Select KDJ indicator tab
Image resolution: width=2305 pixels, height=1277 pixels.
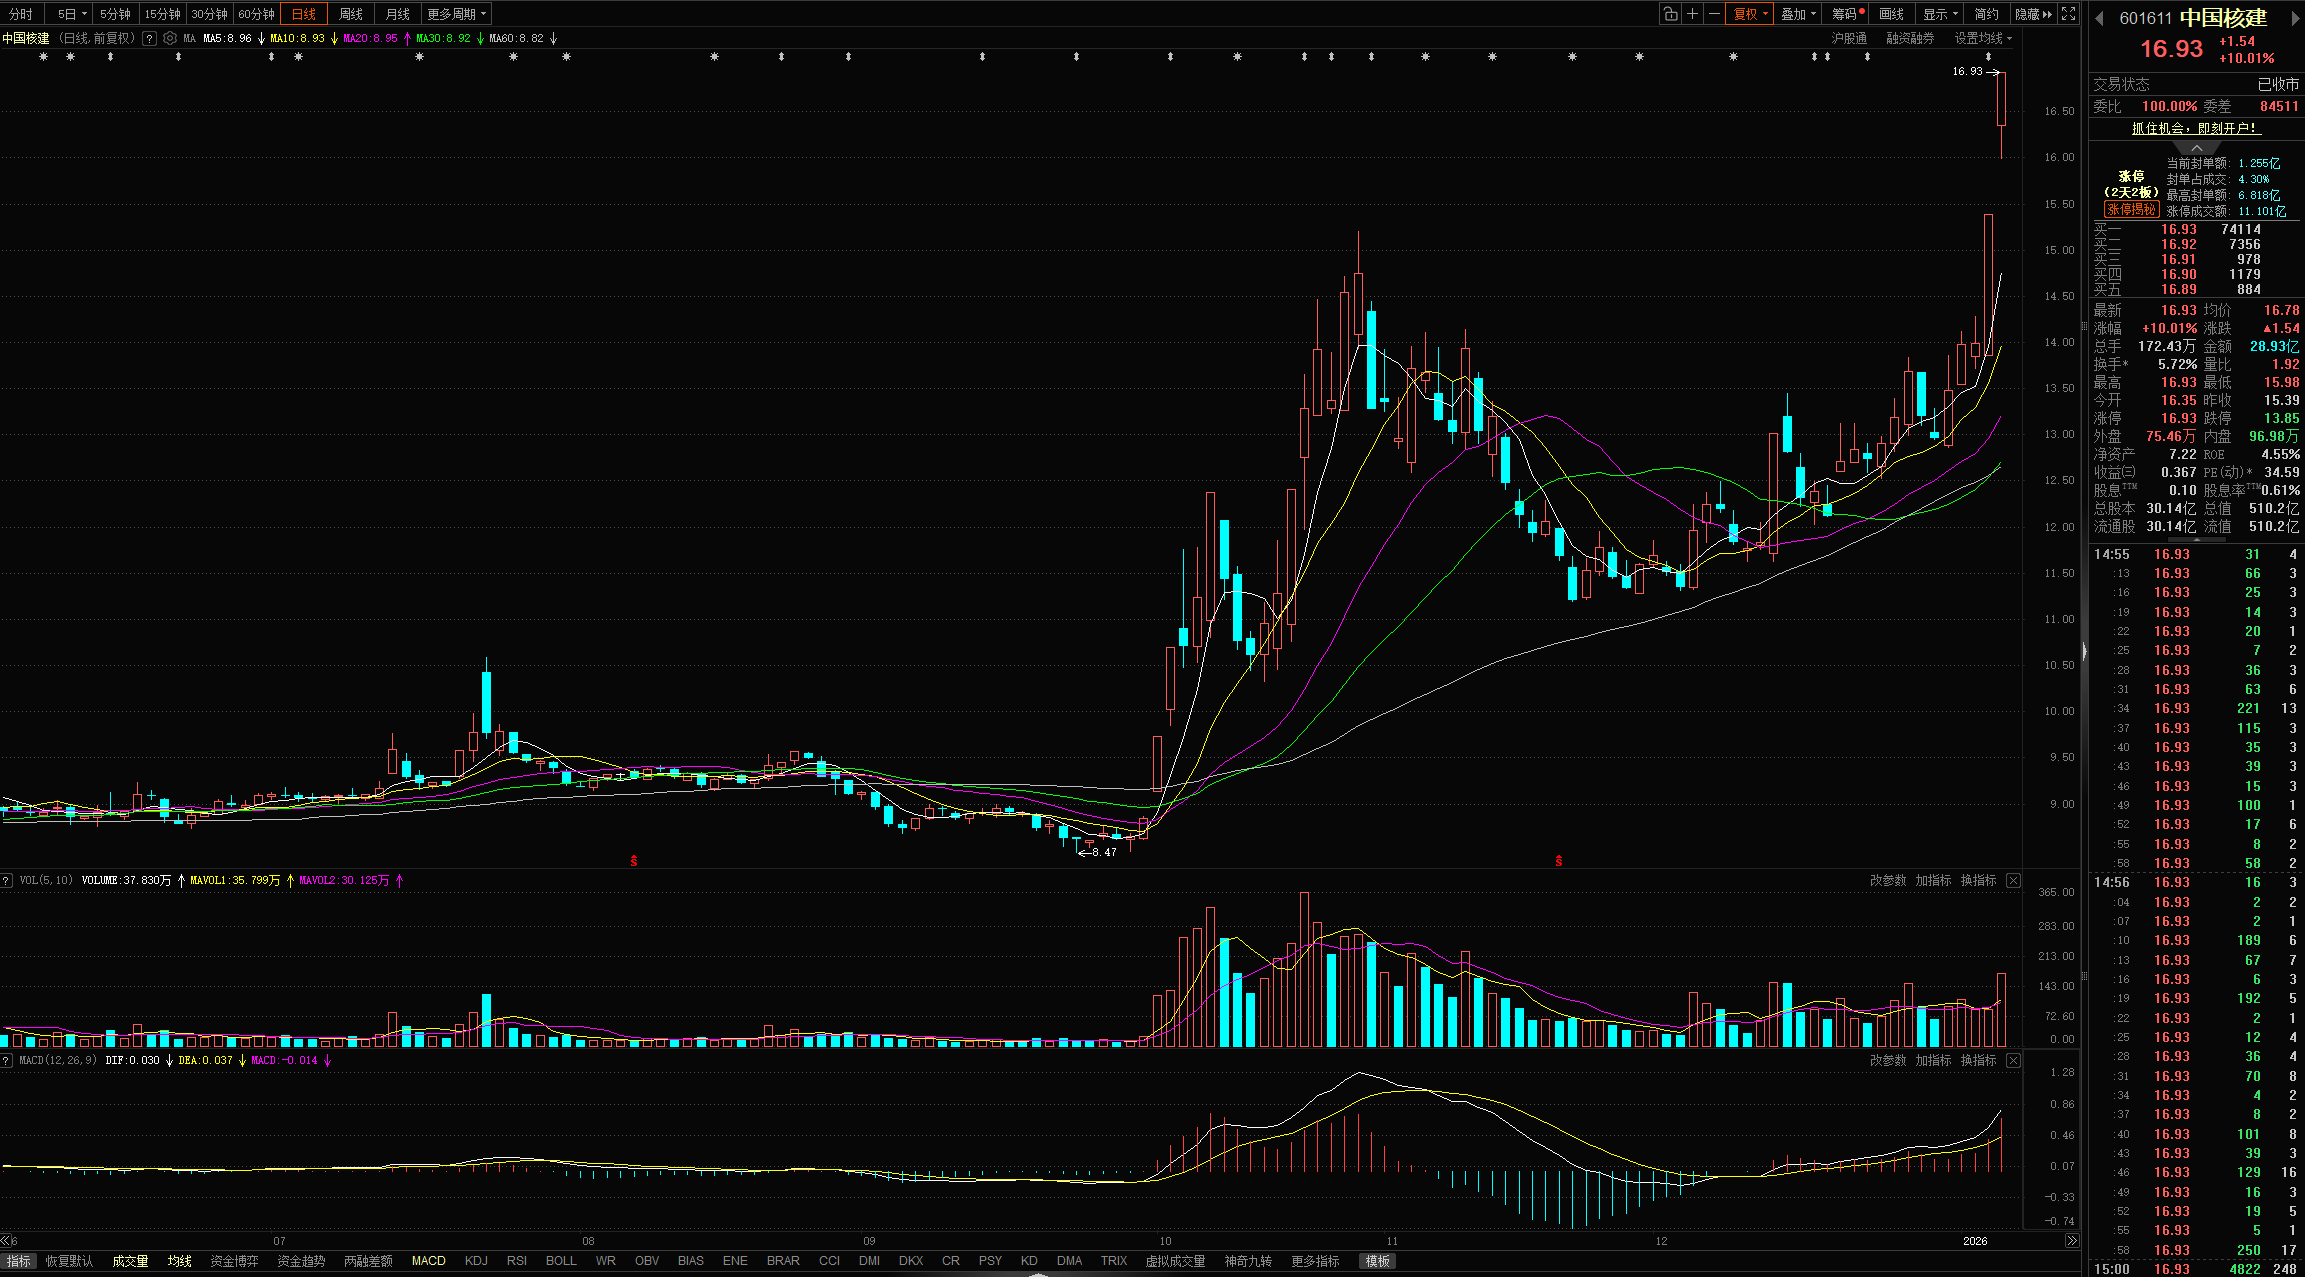click(x=476, y=1261)
